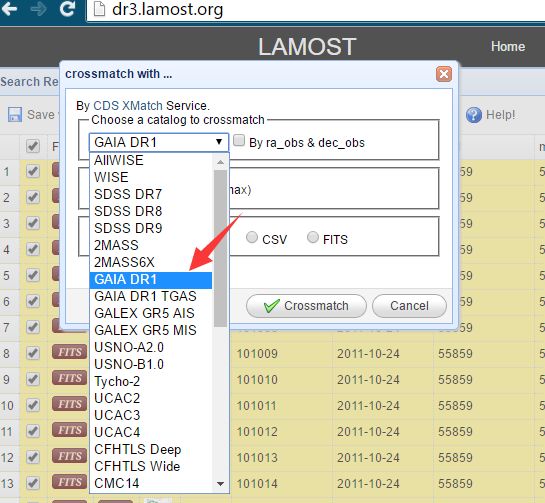Click the browser back arrow

(x=9, y=9)
